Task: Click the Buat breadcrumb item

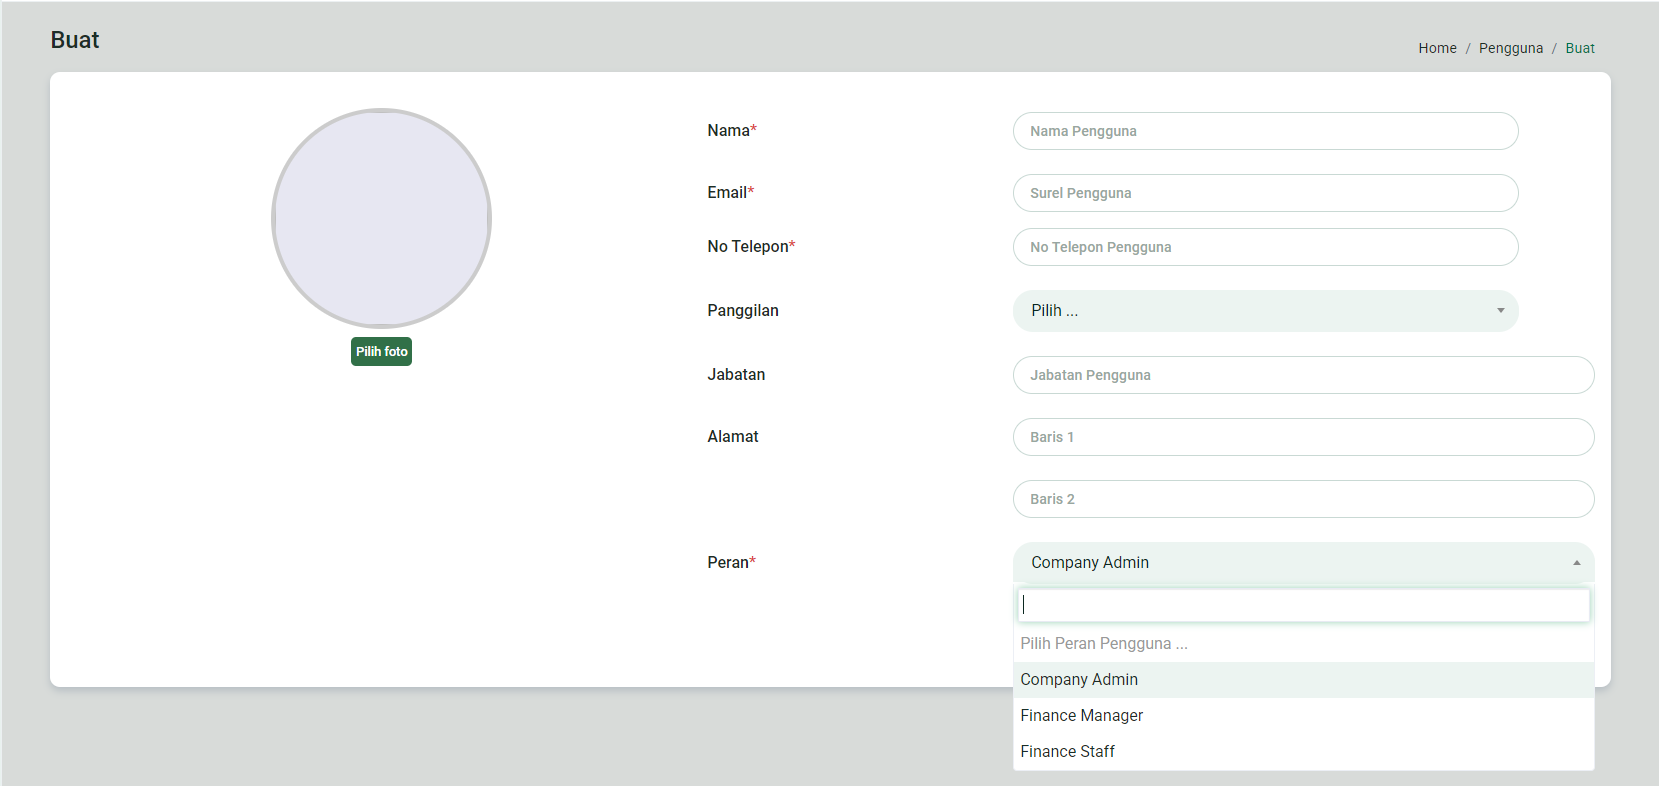Action: point(1579,48)
